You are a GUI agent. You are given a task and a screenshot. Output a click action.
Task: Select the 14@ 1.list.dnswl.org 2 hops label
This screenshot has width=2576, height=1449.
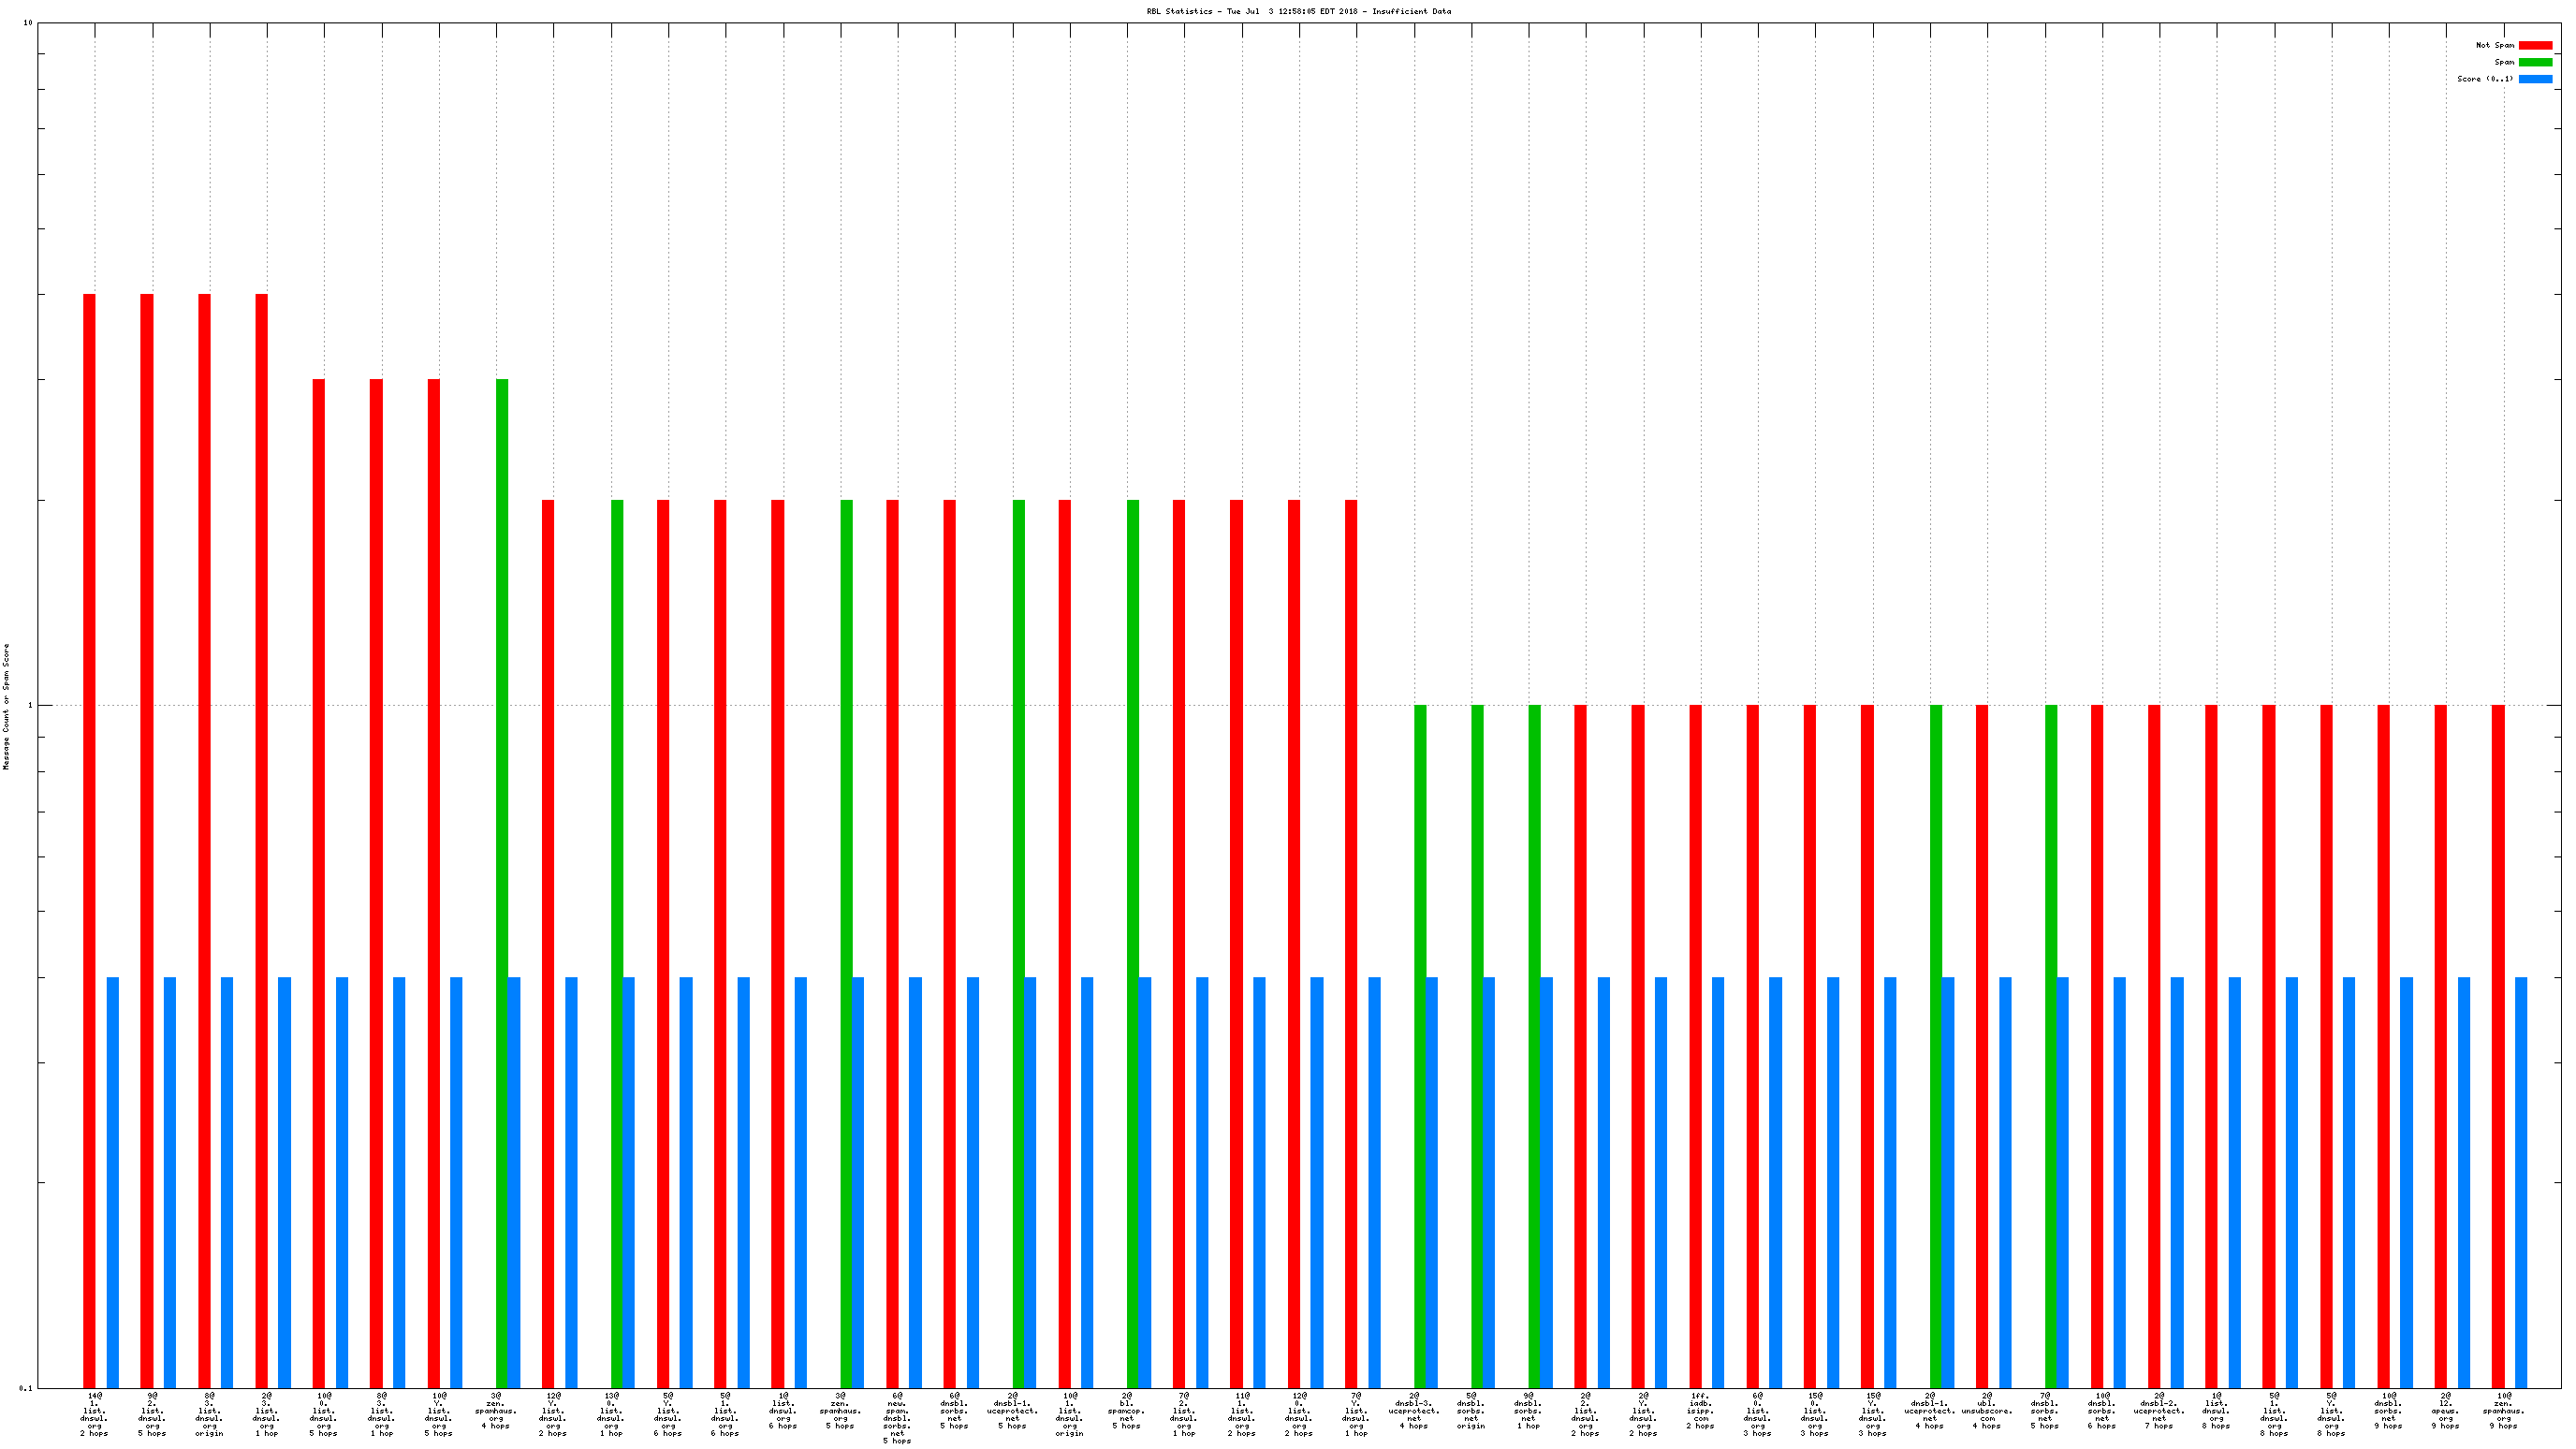[x=94, y=1414]
